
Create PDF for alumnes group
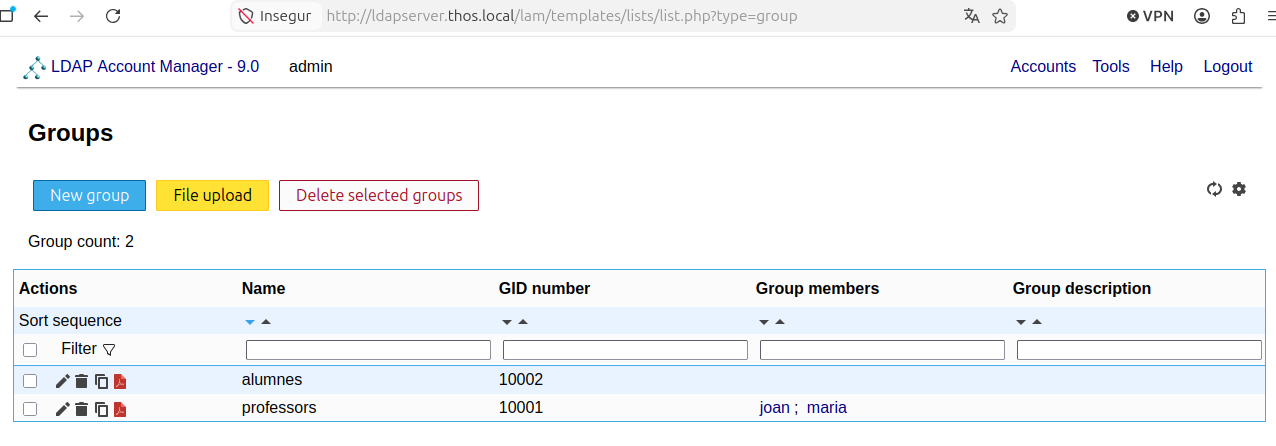(120, 381)
